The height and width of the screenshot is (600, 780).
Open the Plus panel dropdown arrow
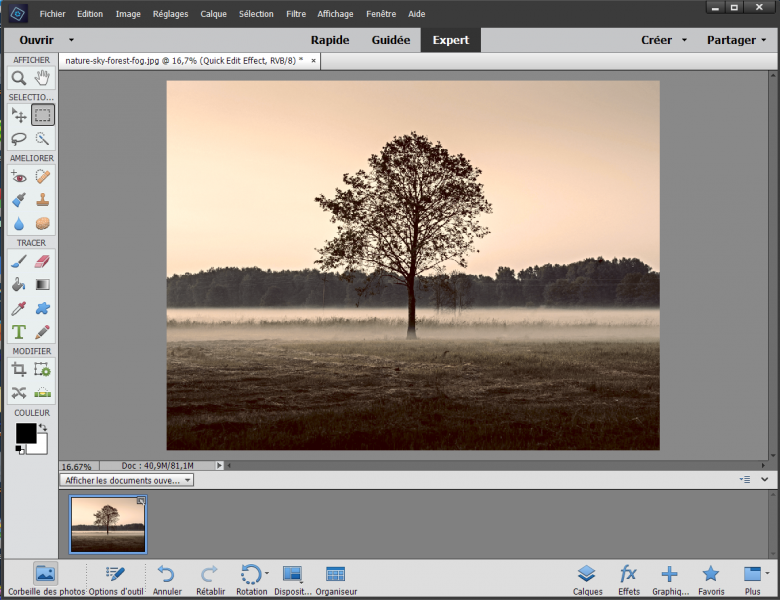click(767, 574)
